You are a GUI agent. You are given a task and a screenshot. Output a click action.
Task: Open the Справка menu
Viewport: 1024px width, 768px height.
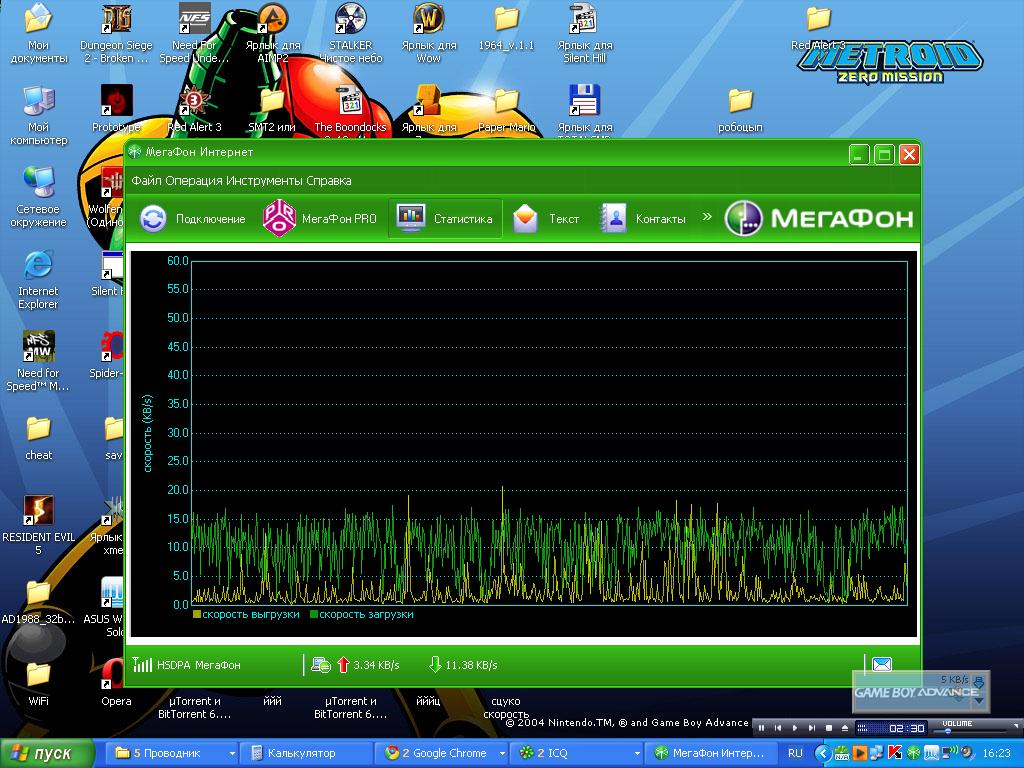coord(328,181)
